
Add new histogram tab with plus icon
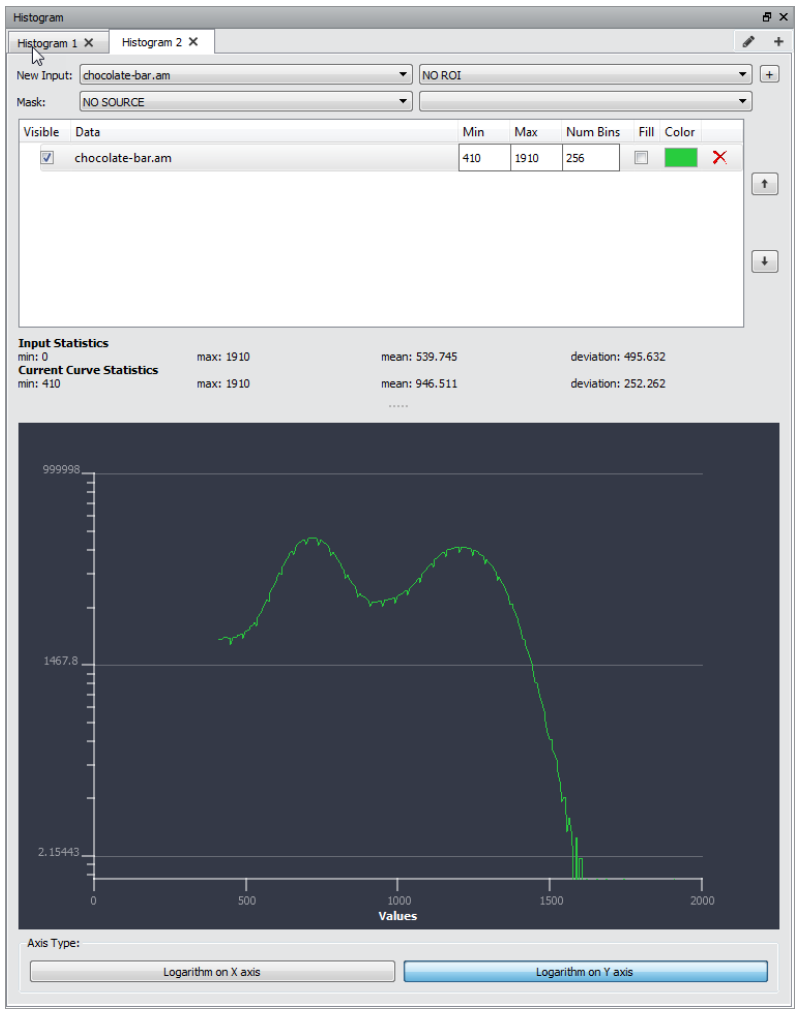pyautogui.click(x=778, y=41)
